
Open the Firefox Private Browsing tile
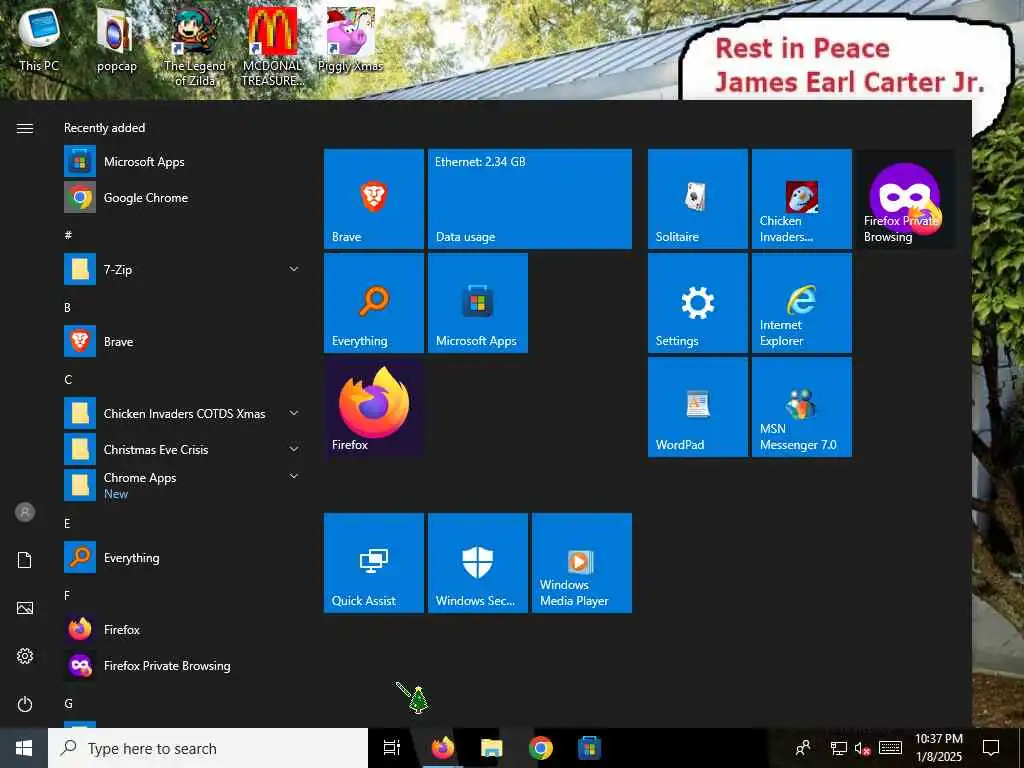pos(905,199)
